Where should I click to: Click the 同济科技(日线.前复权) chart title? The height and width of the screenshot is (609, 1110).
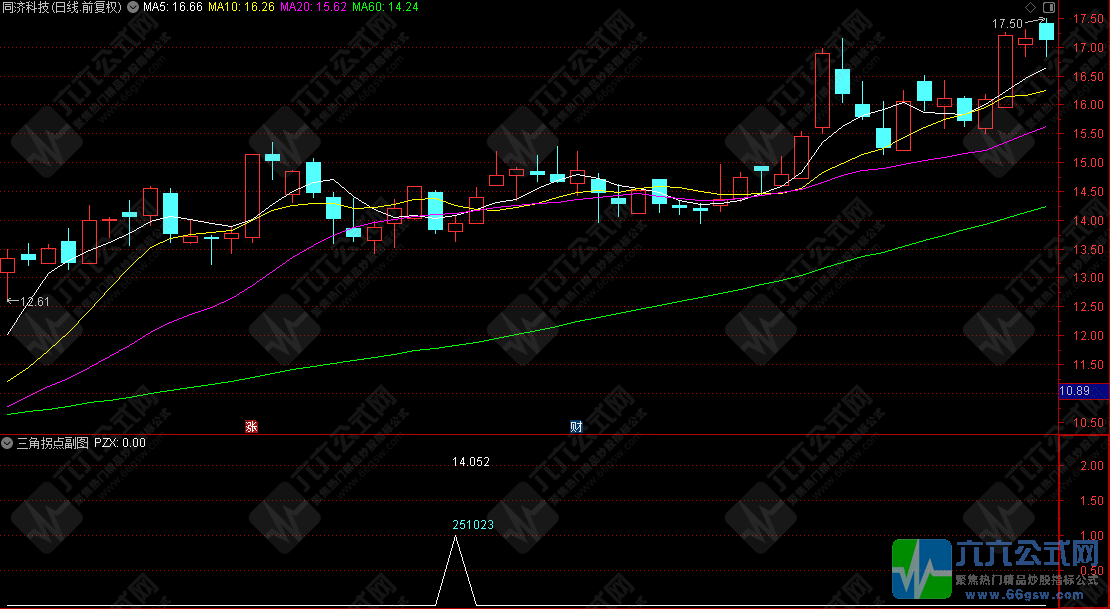tap(63, 7)
